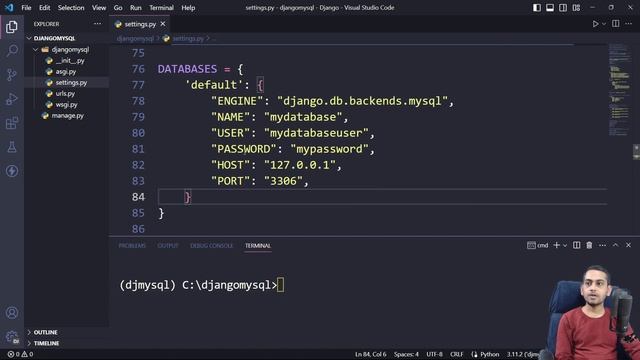Maximize the panel with chevron up

coord(615,245)
